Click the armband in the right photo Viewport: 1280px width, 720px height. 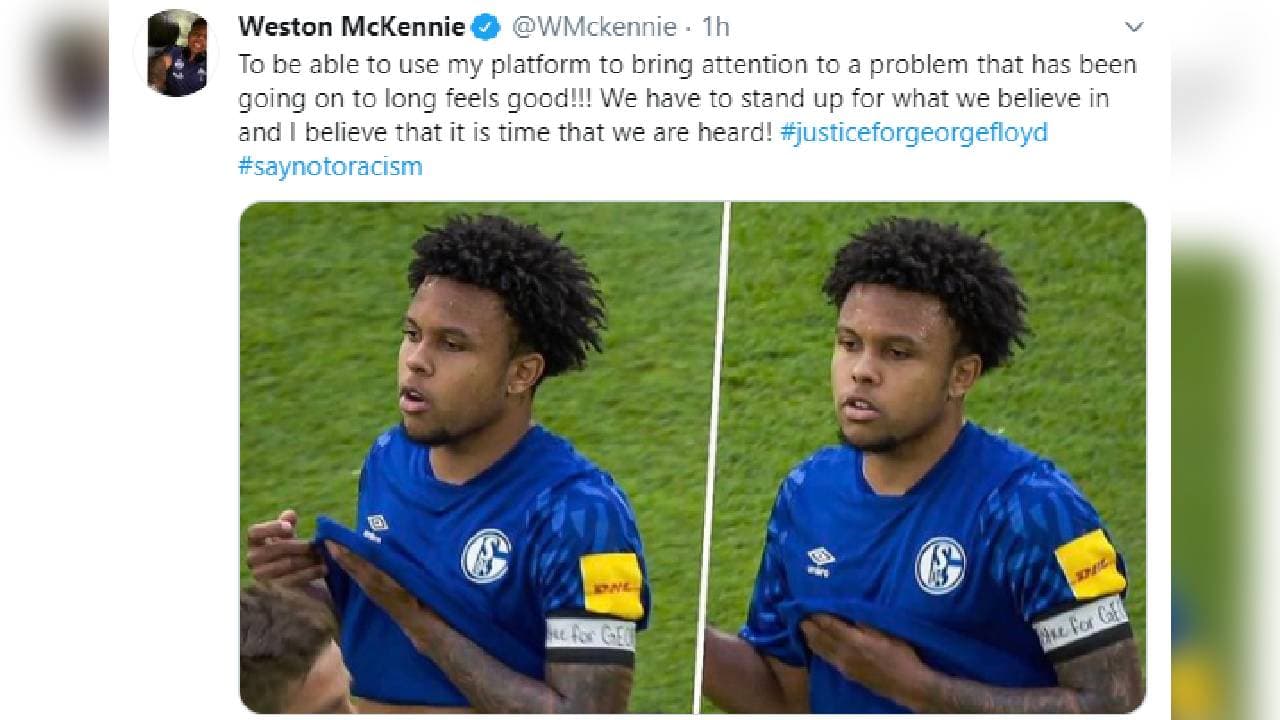coord(1081,628)
